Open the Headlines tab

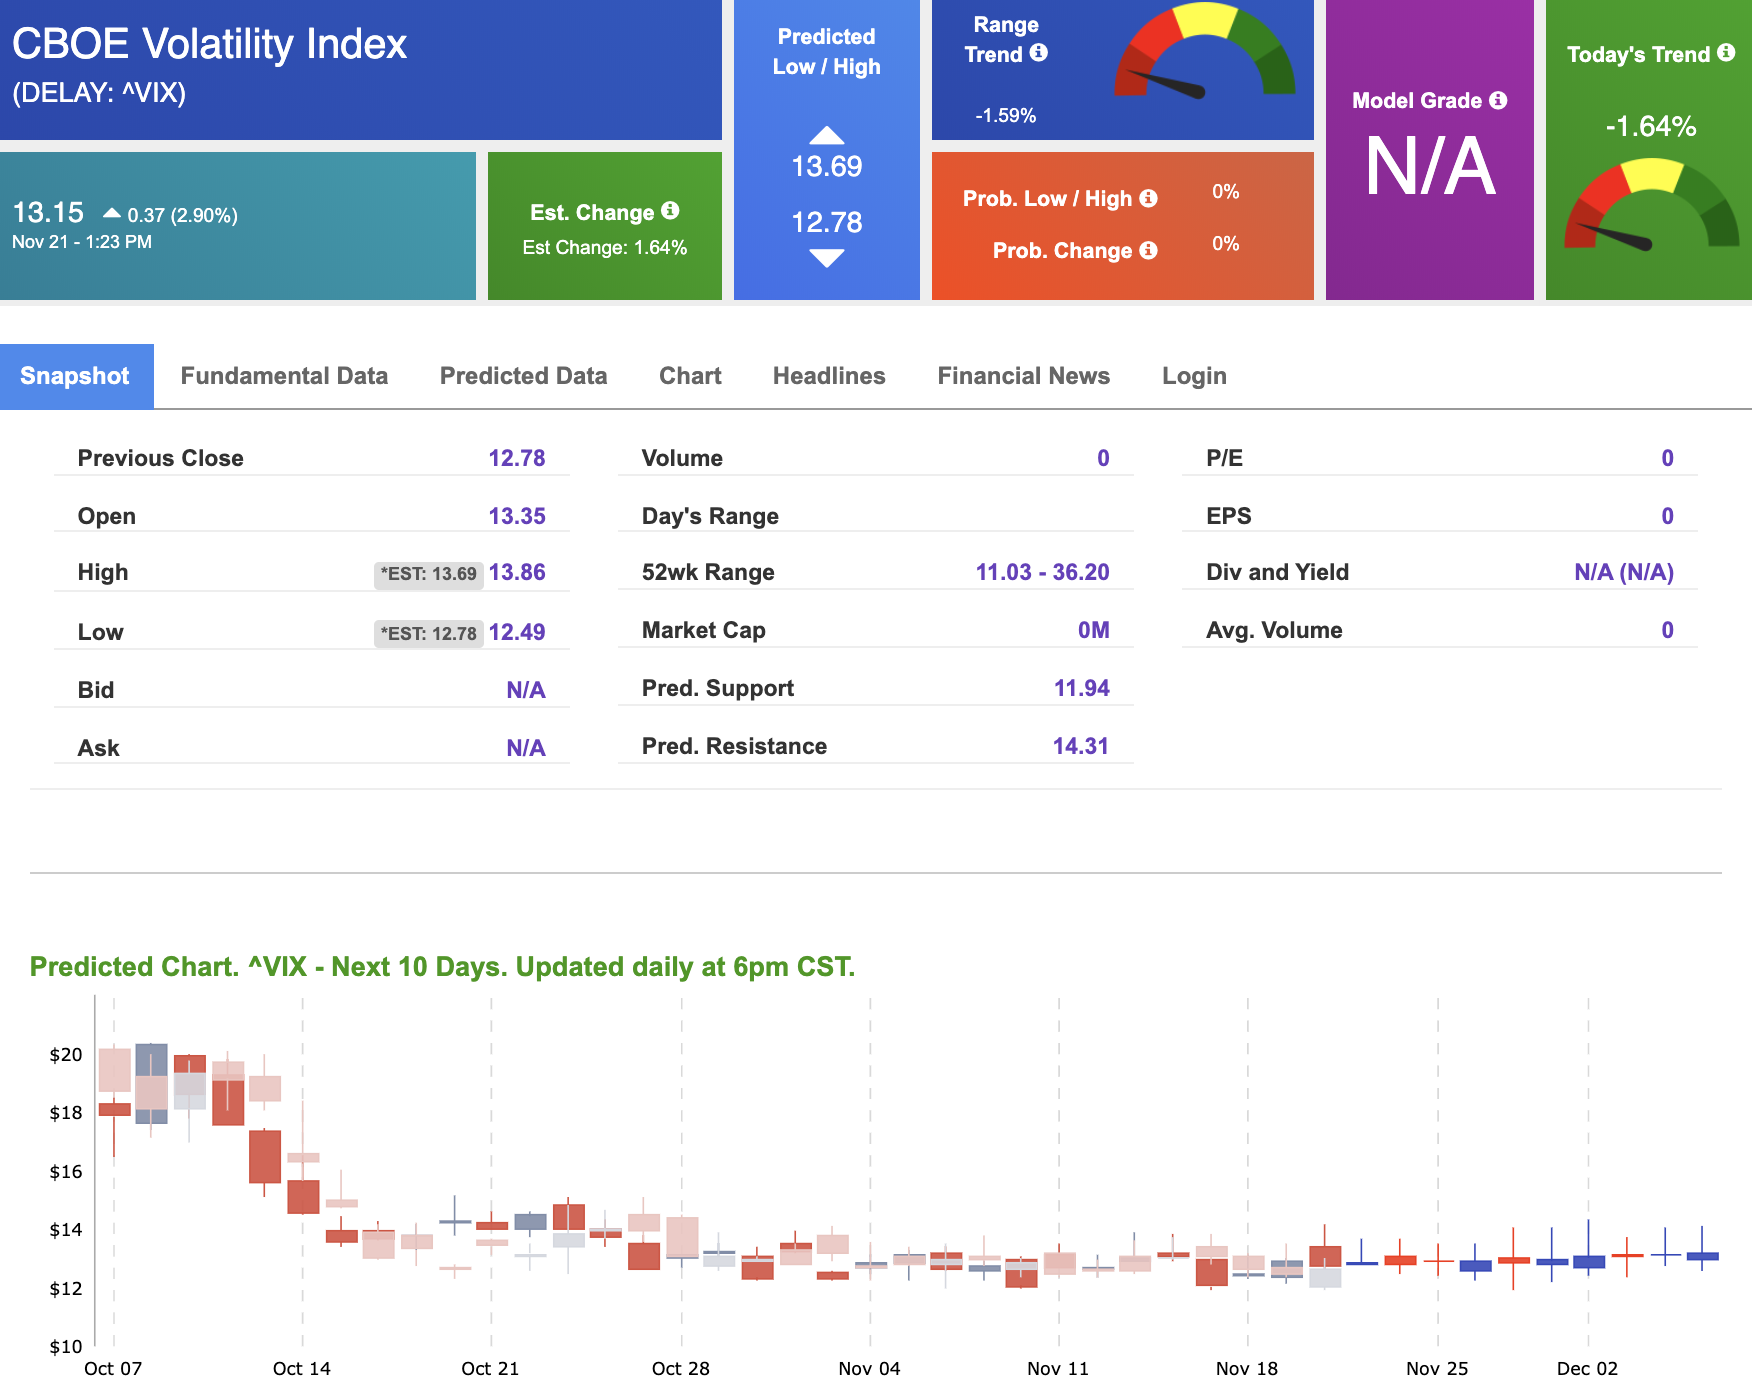pyautogui.click(x=829, y=376)
